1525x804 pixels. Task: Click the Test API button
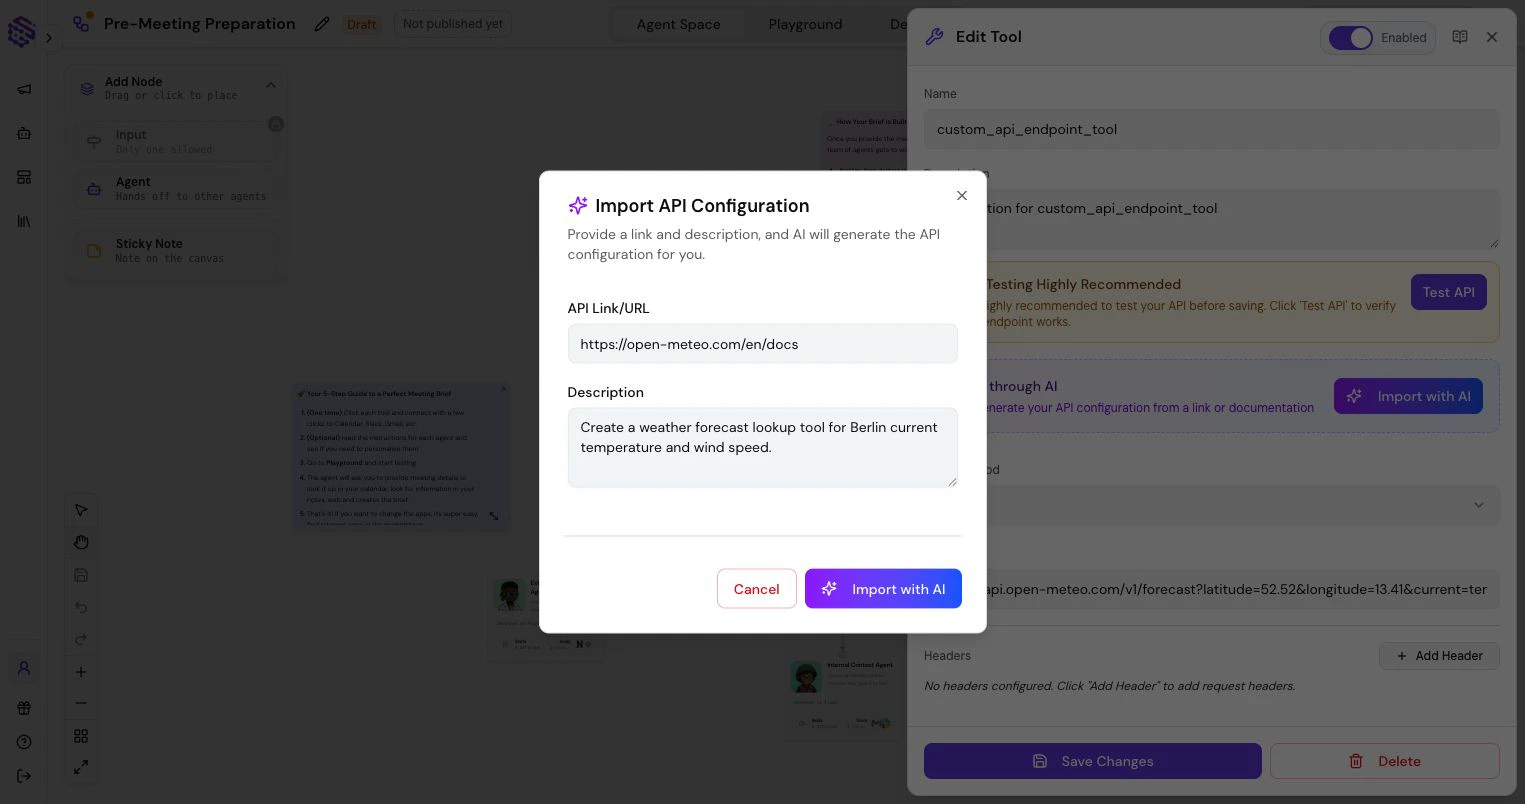(x=1448, y=292)
